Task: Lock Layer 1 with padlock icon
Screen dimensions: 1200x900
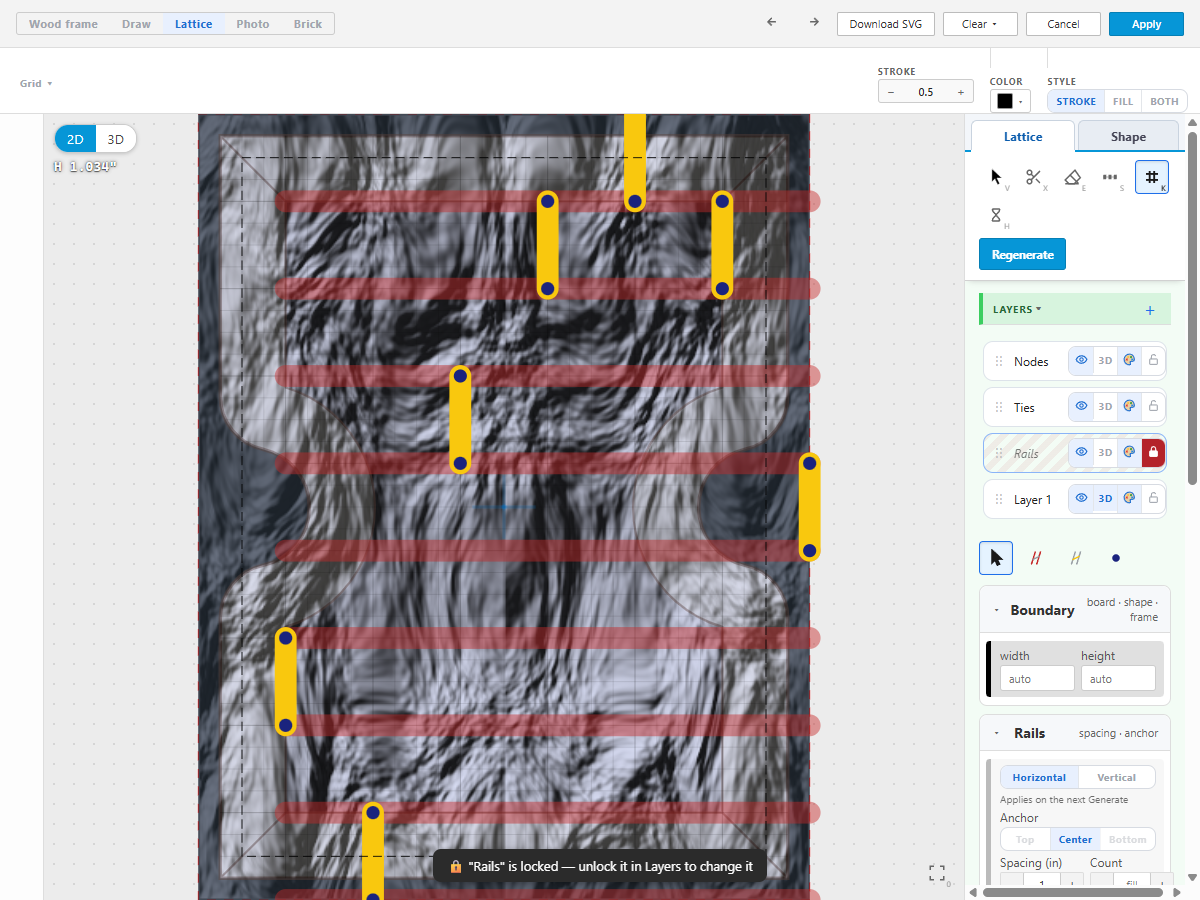Action: click(1153, 499)
